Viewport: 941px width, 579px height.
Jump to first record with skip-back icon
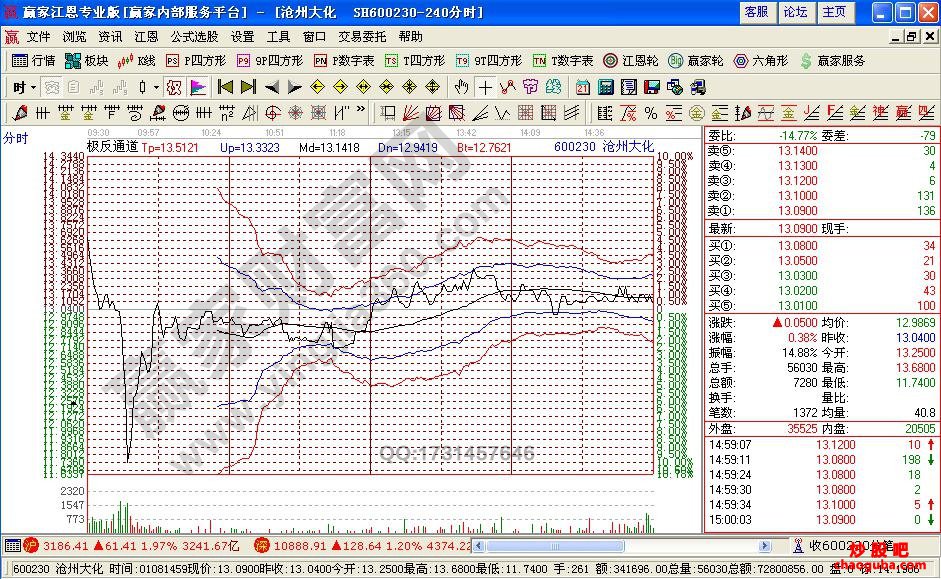pyautogui.click(x=226, y=88)
